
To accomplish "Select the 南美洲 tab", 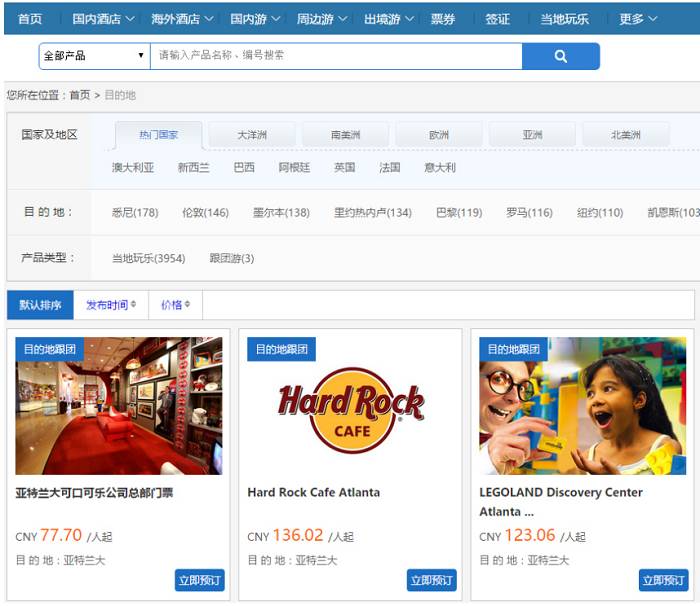I will click(x=346, y=135).
